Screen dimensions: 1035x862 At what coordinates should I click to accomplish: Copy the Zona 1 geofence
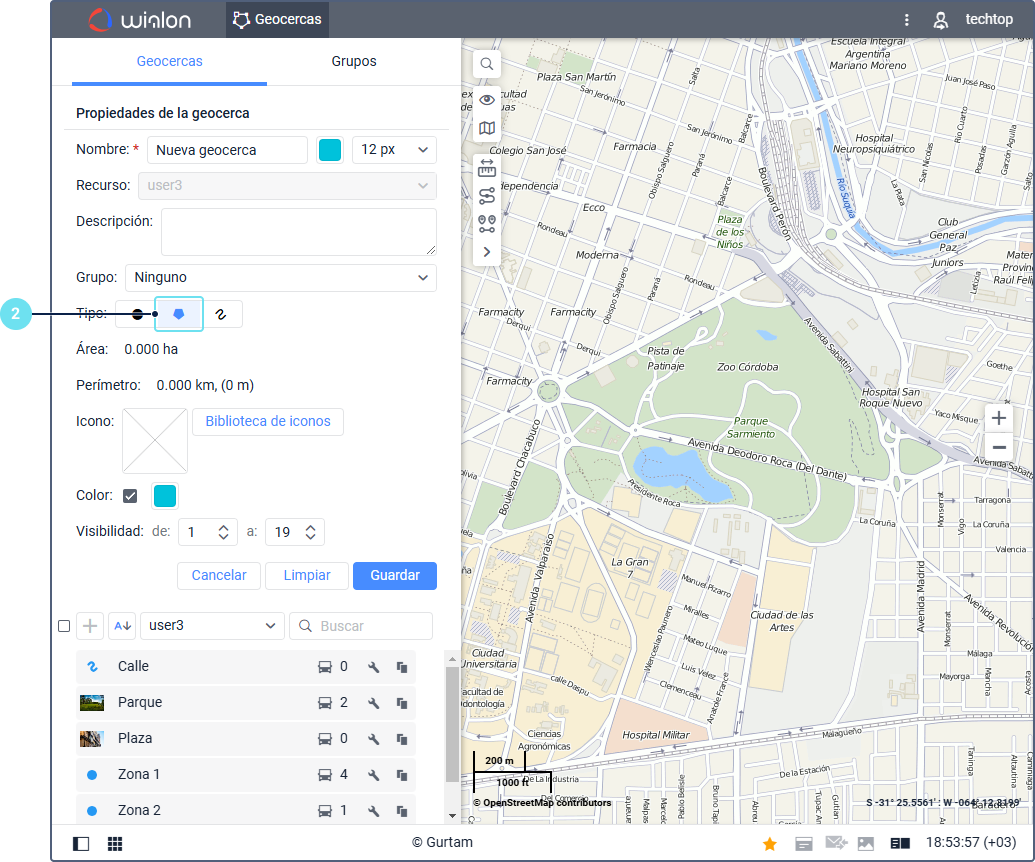click(x=402, y=775)
